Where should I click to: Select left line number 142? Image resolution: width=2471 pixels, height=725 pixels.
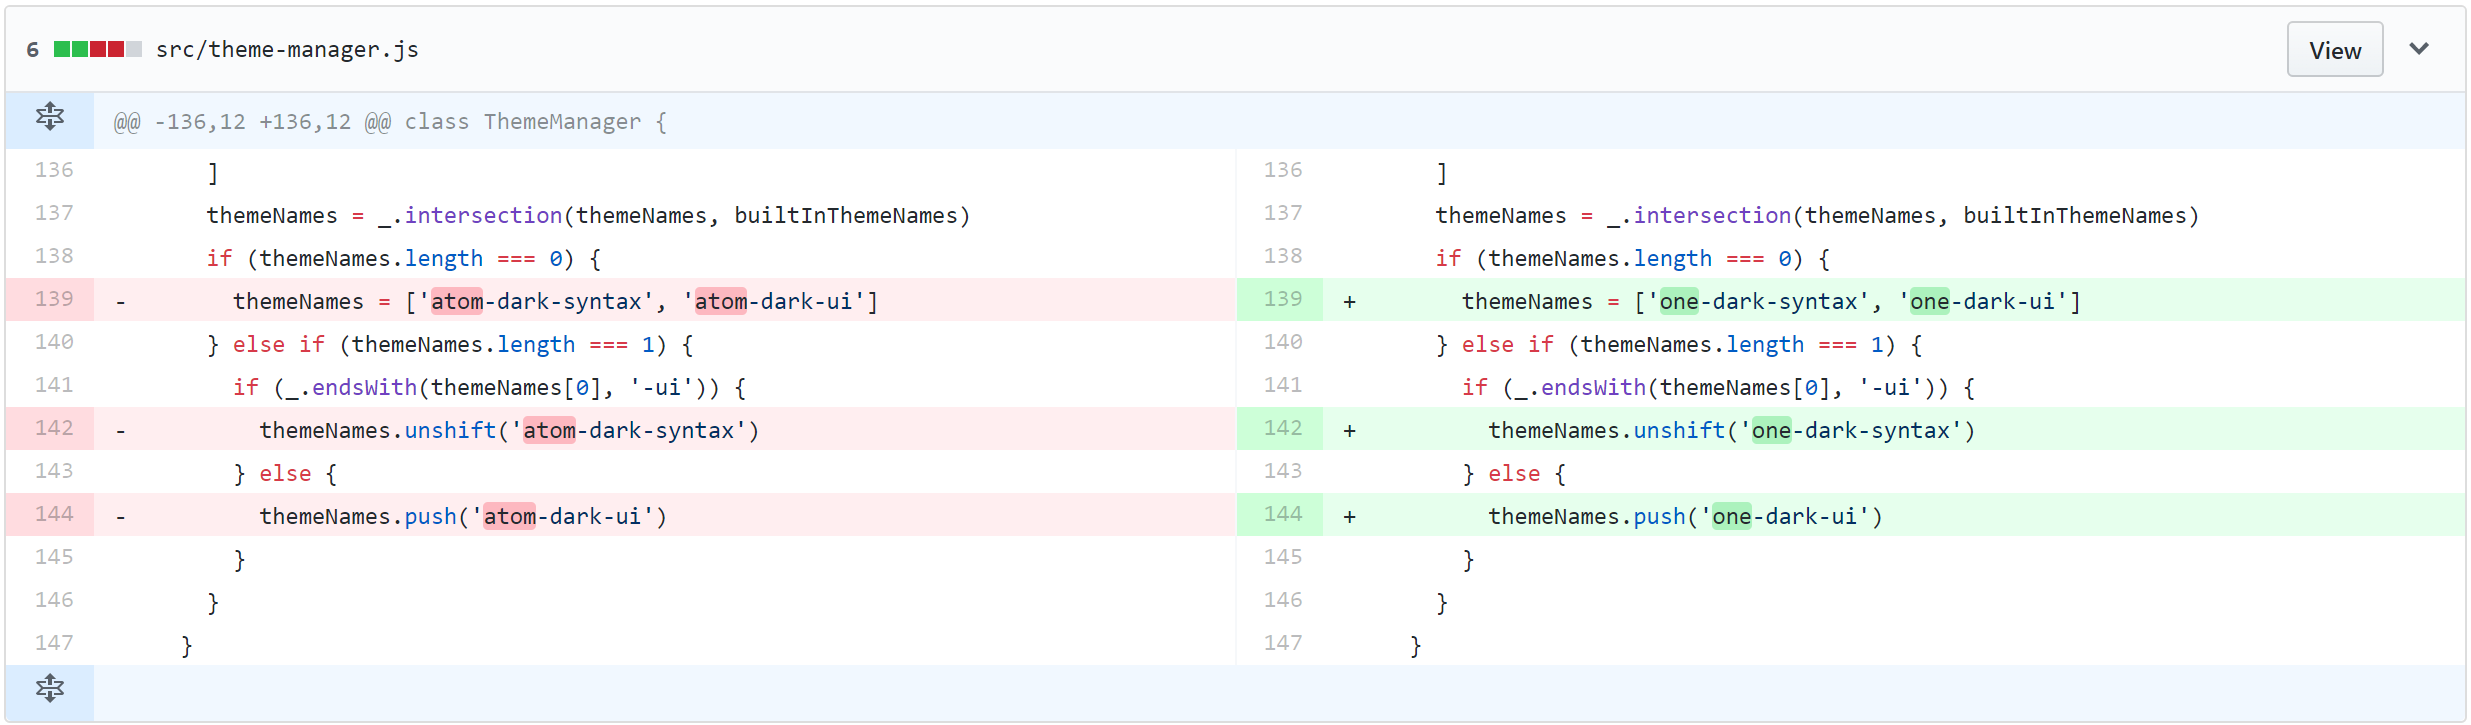click(54, 428)
